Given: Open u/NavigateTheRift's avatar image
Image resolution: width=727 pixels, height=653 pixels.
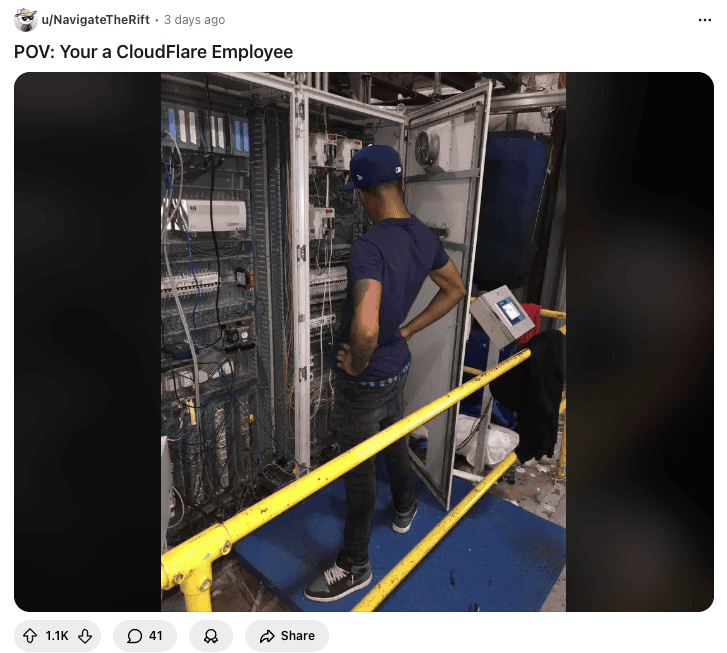Looking at the screenshot, I should pos(26,19).
